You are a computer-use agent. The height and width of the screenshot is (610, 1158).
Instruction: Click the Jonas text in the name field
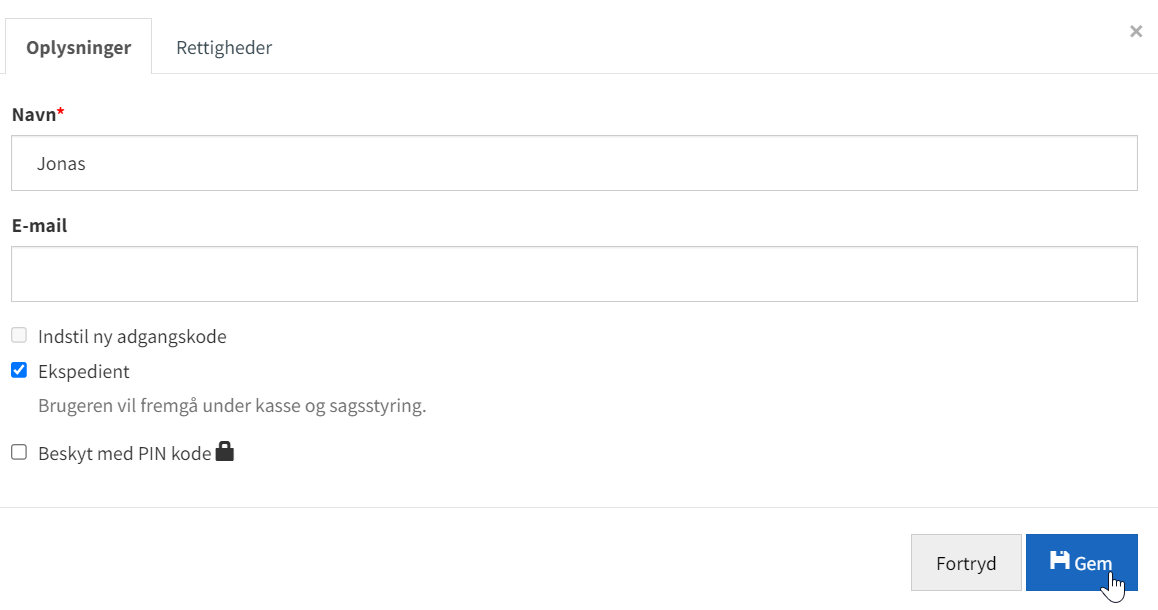pyautogui.click(x=61, y=164)
